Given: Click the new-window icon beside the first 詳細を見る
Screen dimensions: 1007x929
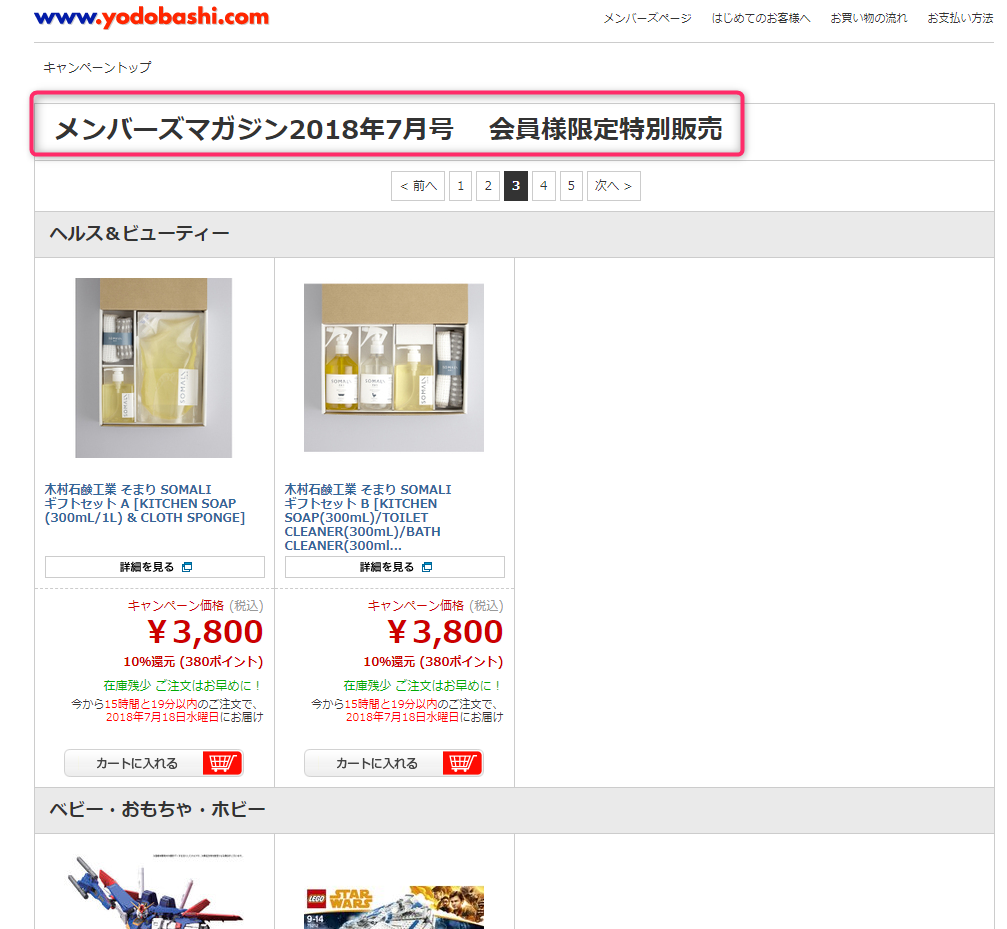Looking at the screenshot, I should (187, 567).
